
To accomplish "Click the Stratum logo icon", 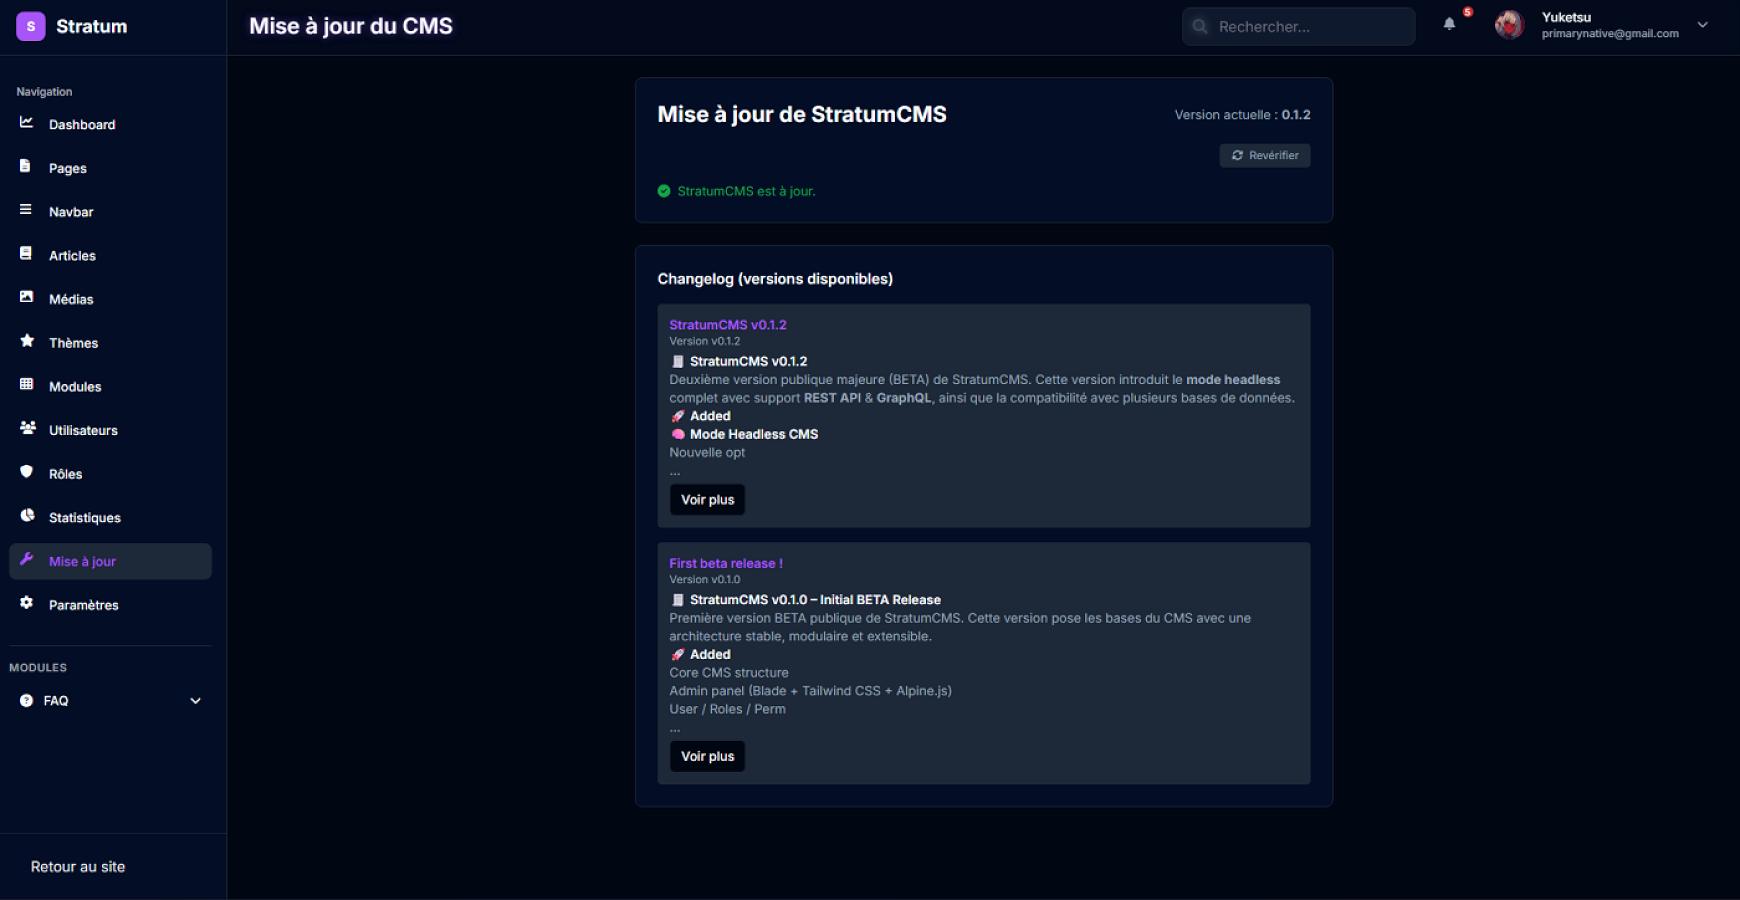I will coord(31,27).
